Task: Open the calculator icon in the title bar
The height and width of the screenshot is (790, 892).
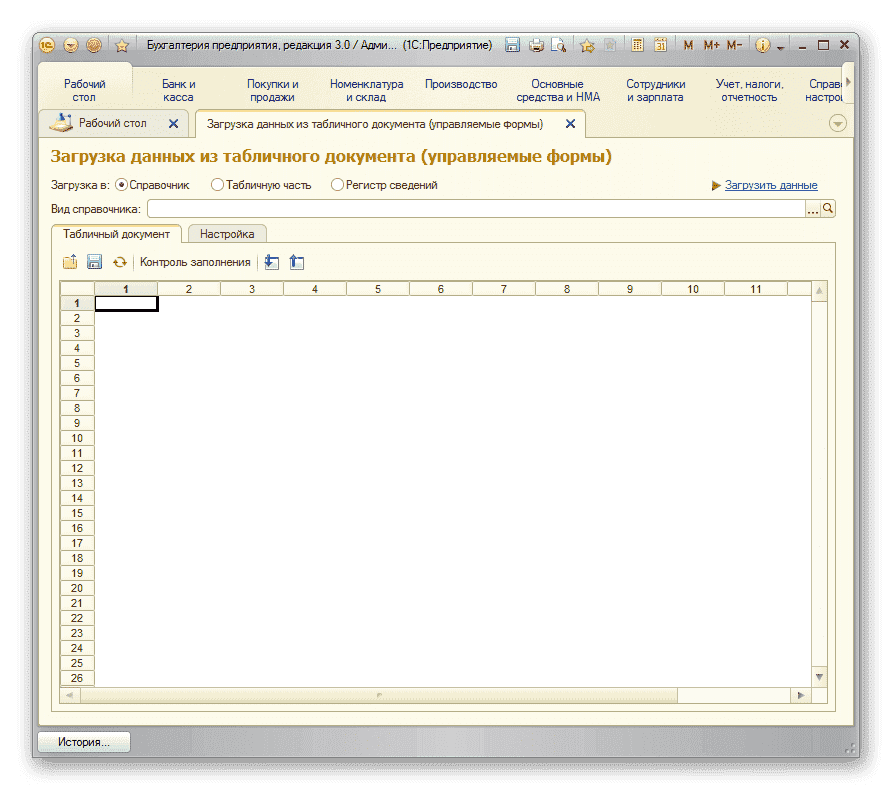Action: pos(636,45)
